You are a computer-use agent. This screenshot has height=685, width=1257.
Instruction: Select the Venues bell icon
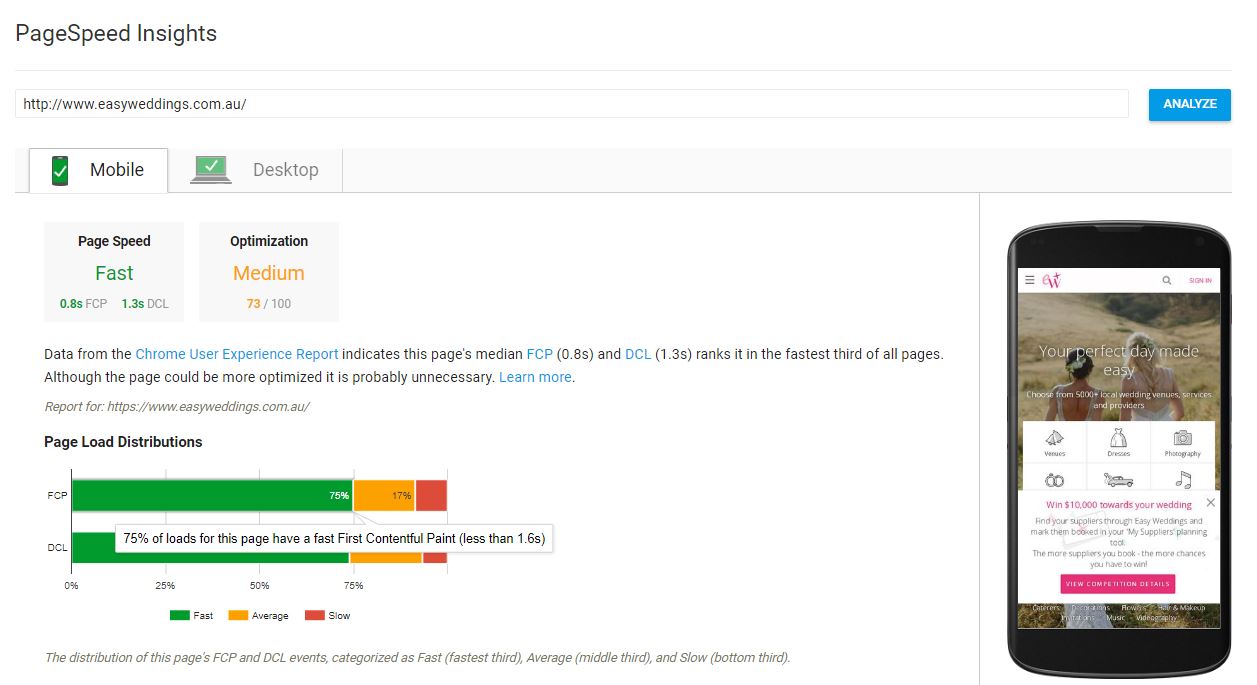click(x=1055, y=438)
